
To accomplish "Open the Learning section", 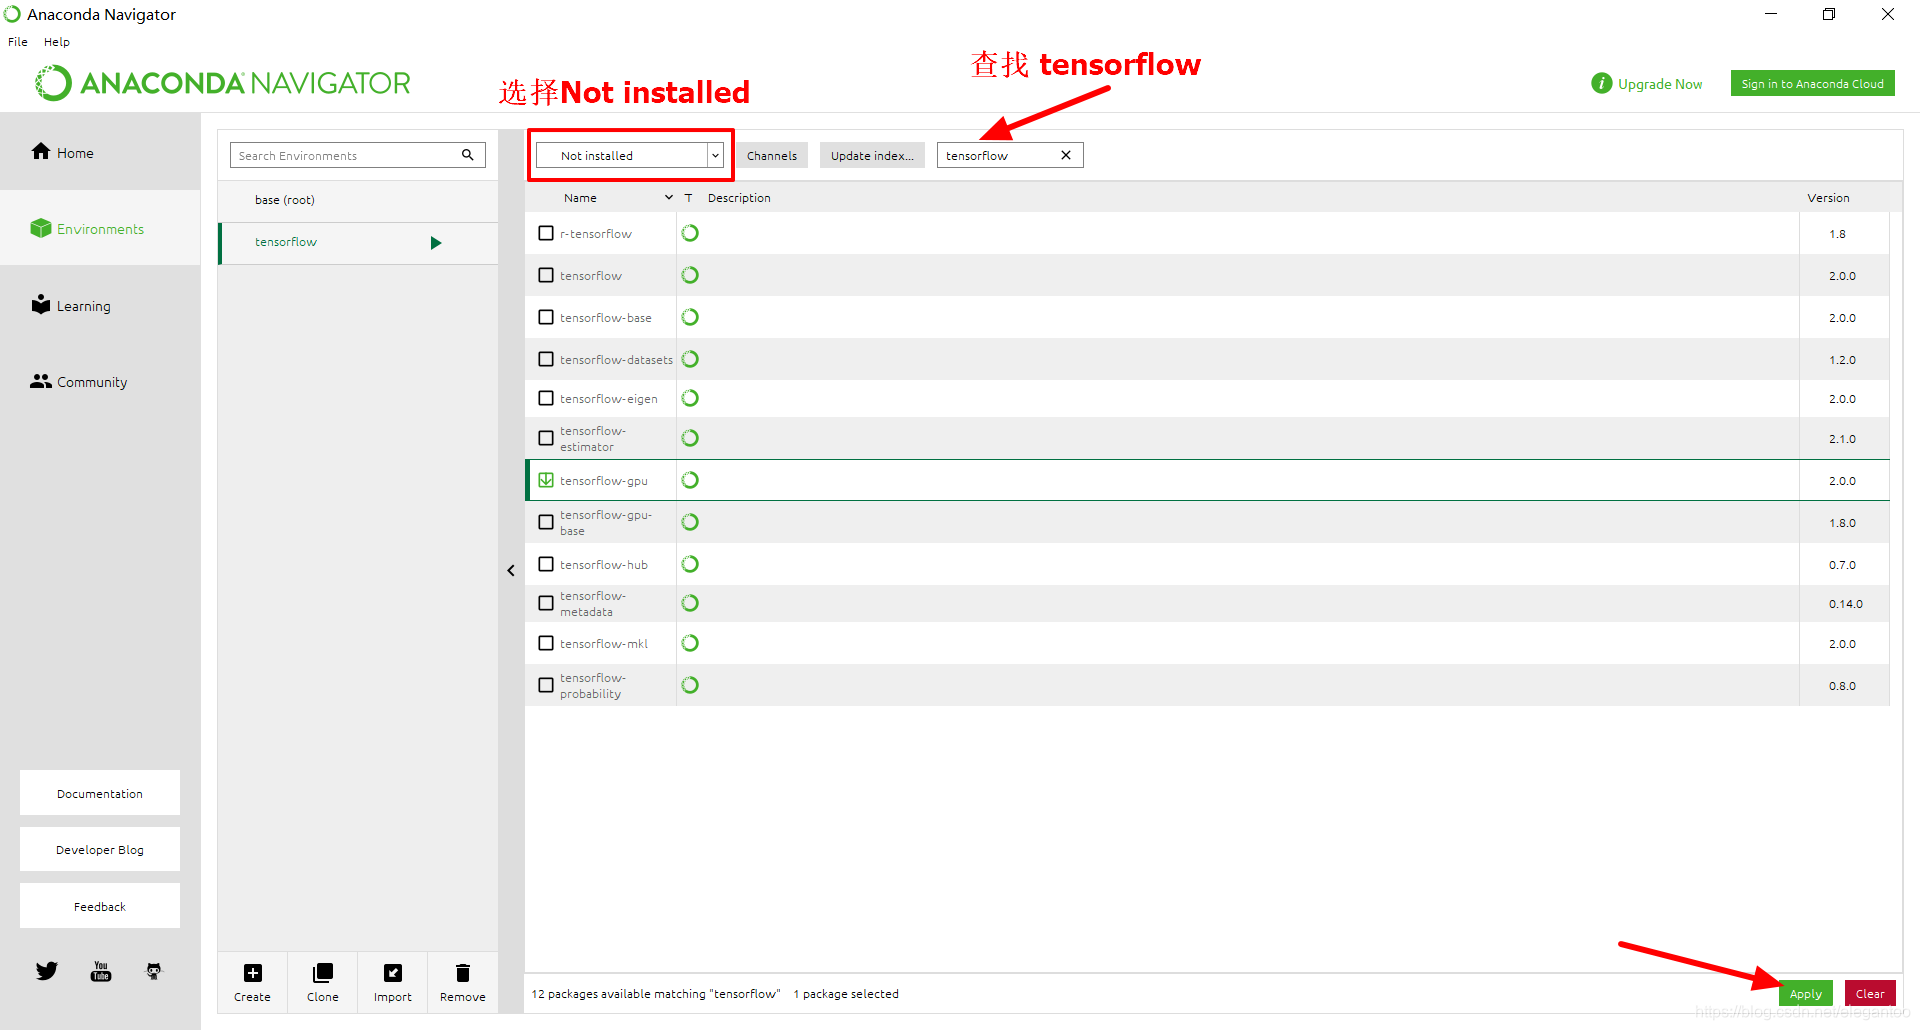I will pos(71,306).
